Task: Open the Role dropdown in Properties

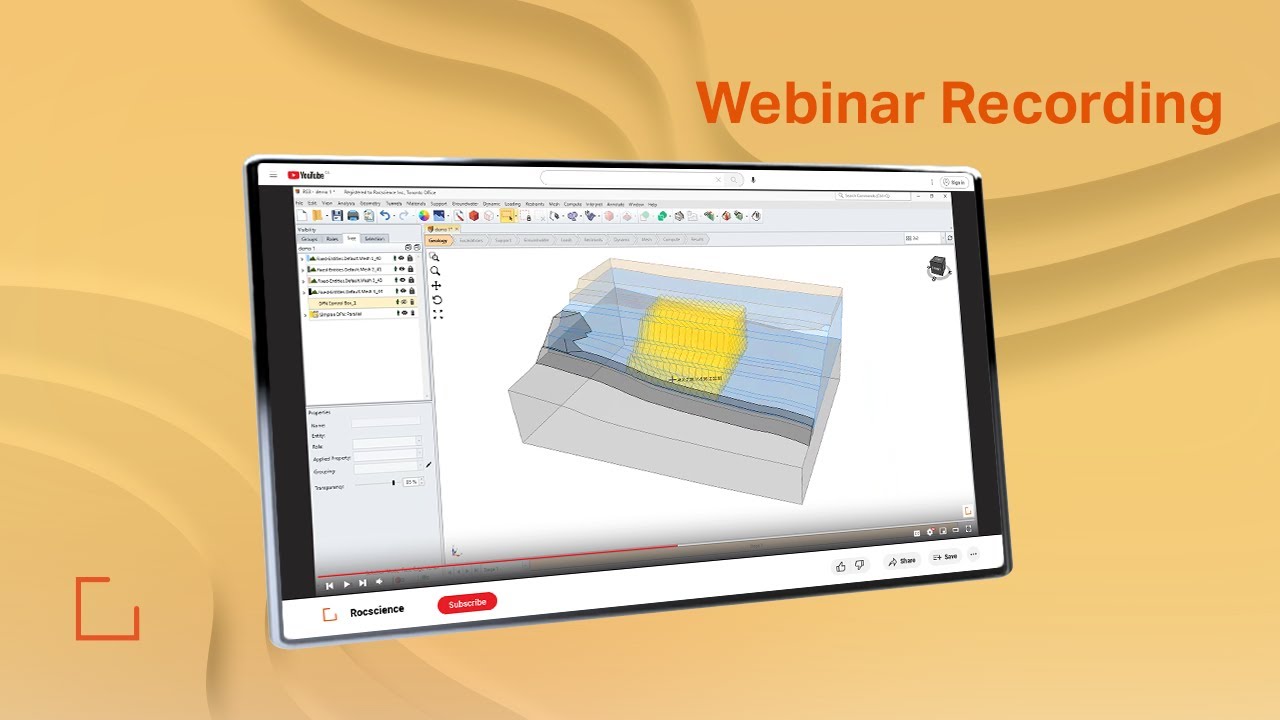Action: pos(388,441)
